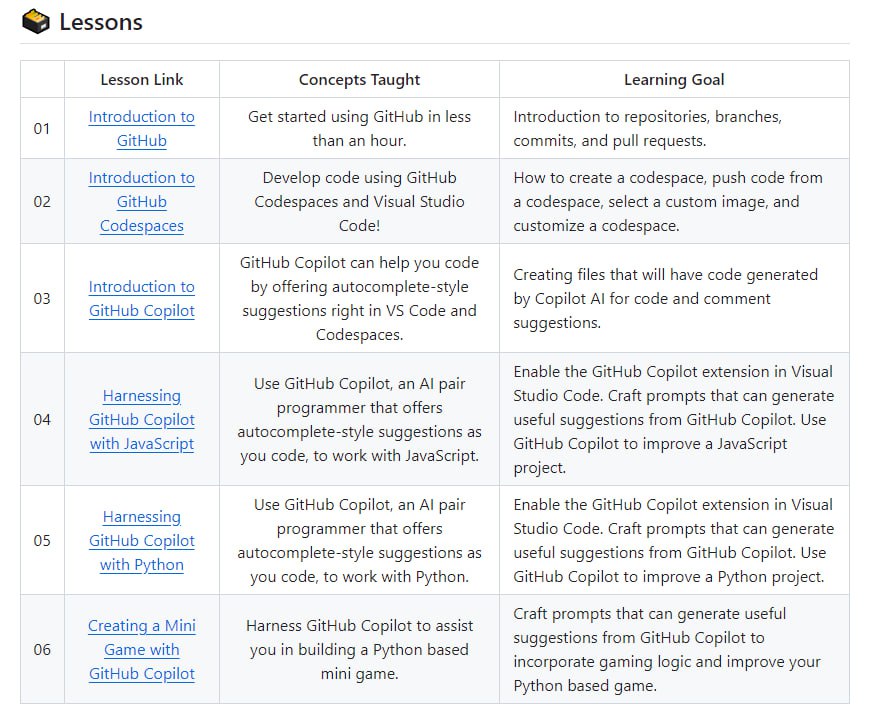Click lesson number 03 cell
Viewport: 870px width, 718px height.
(42, 299)
